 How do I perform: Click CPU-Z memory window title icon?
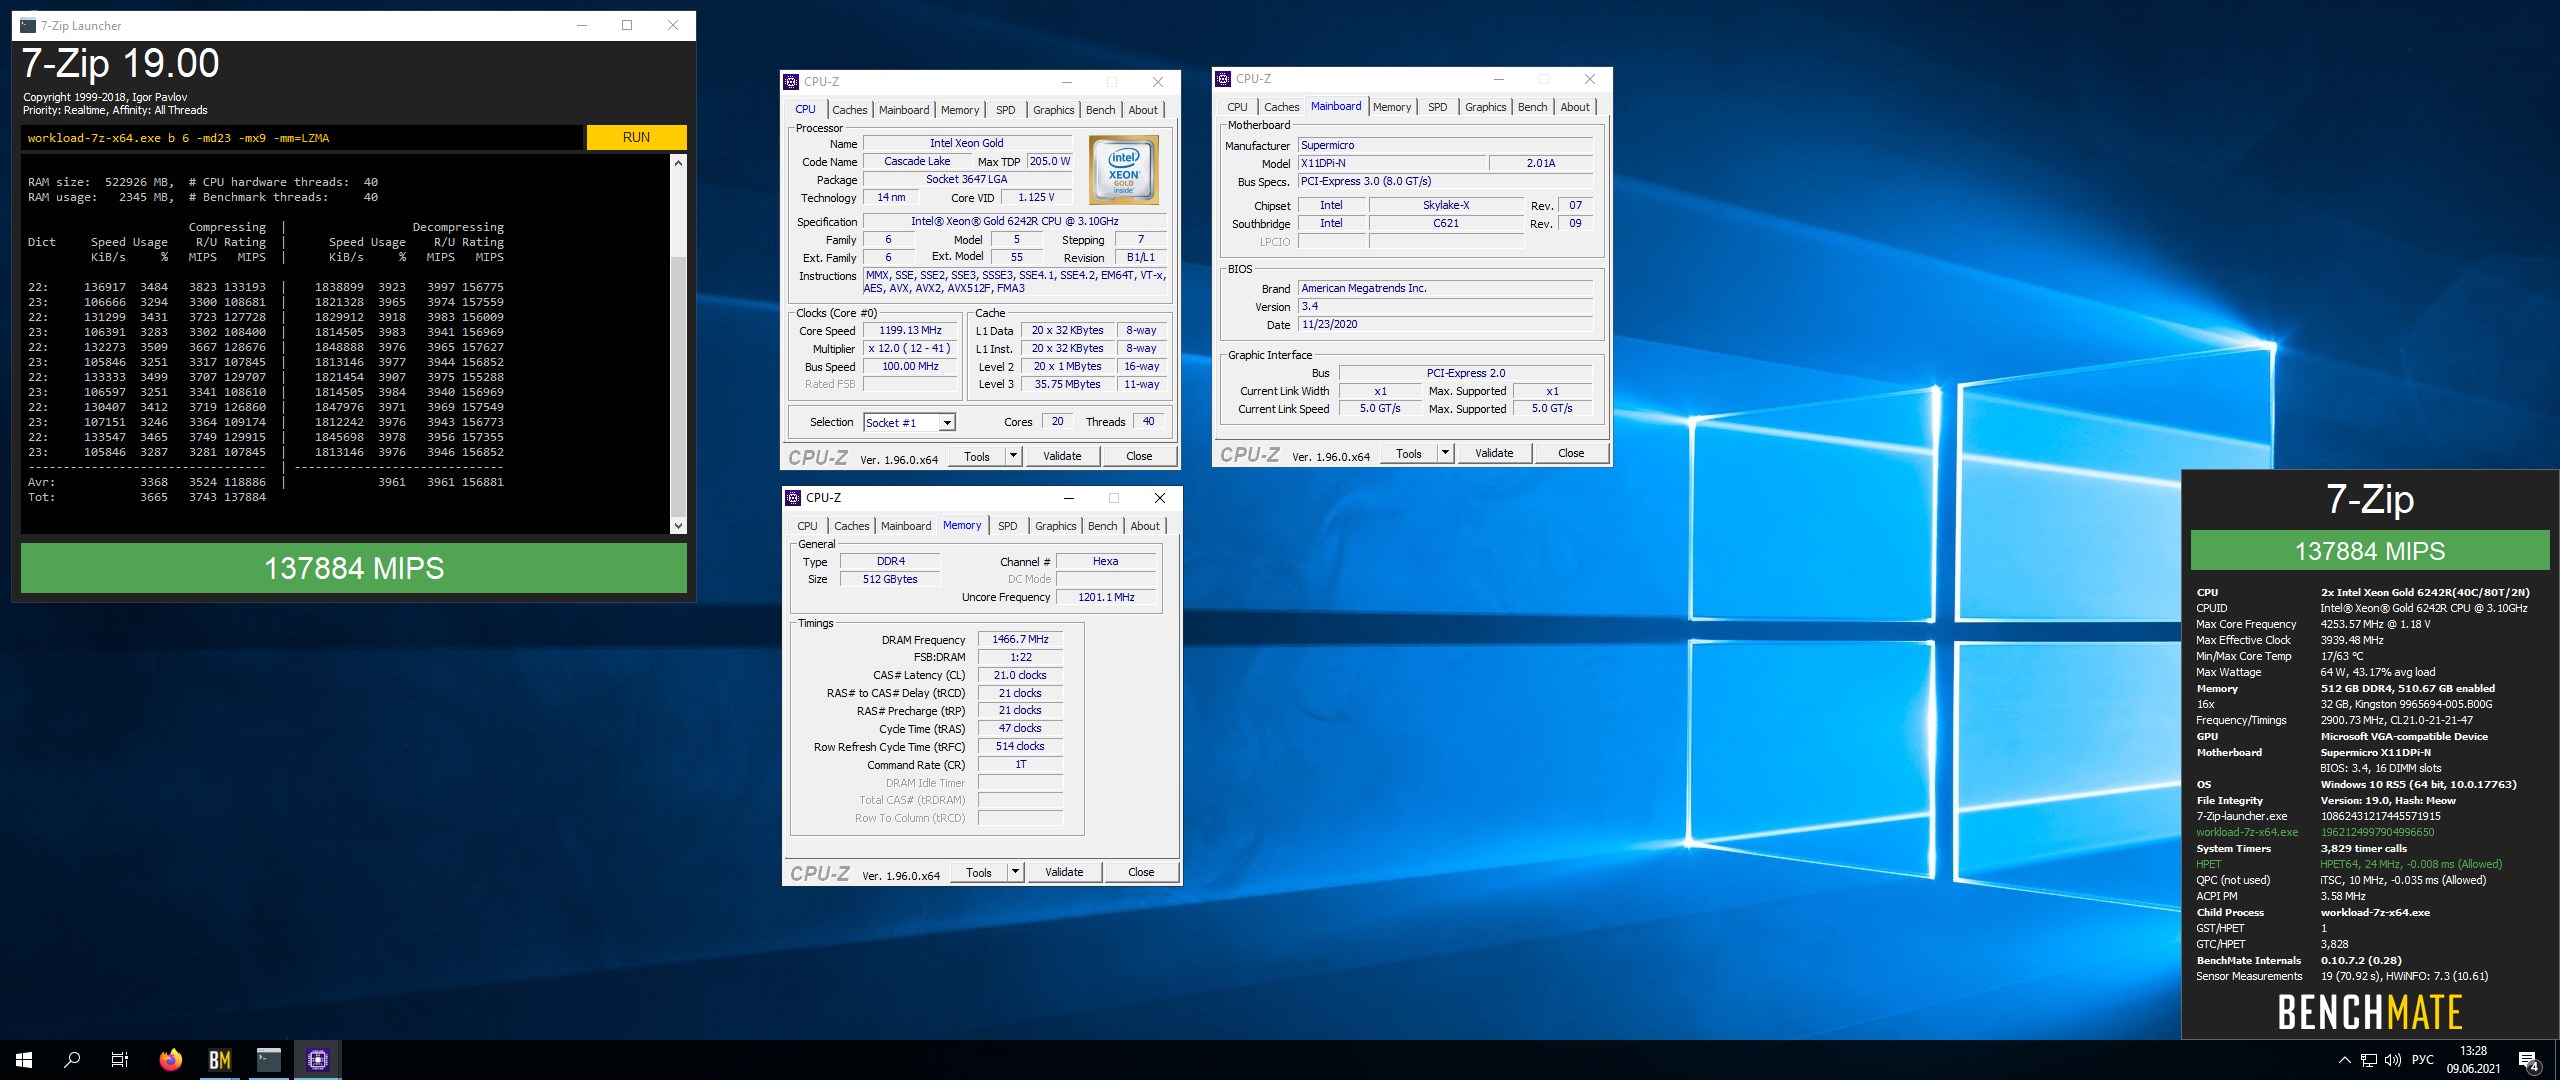[x=794, y=498]
